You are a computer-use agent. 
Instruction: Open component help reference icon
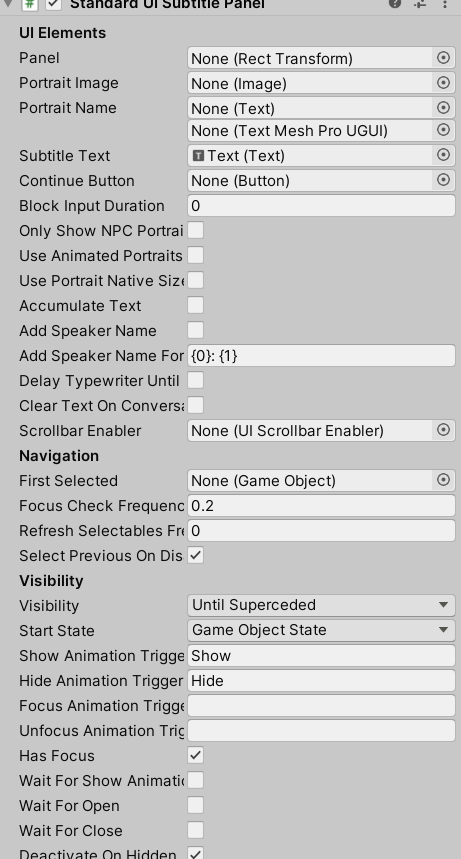(395, 3)
